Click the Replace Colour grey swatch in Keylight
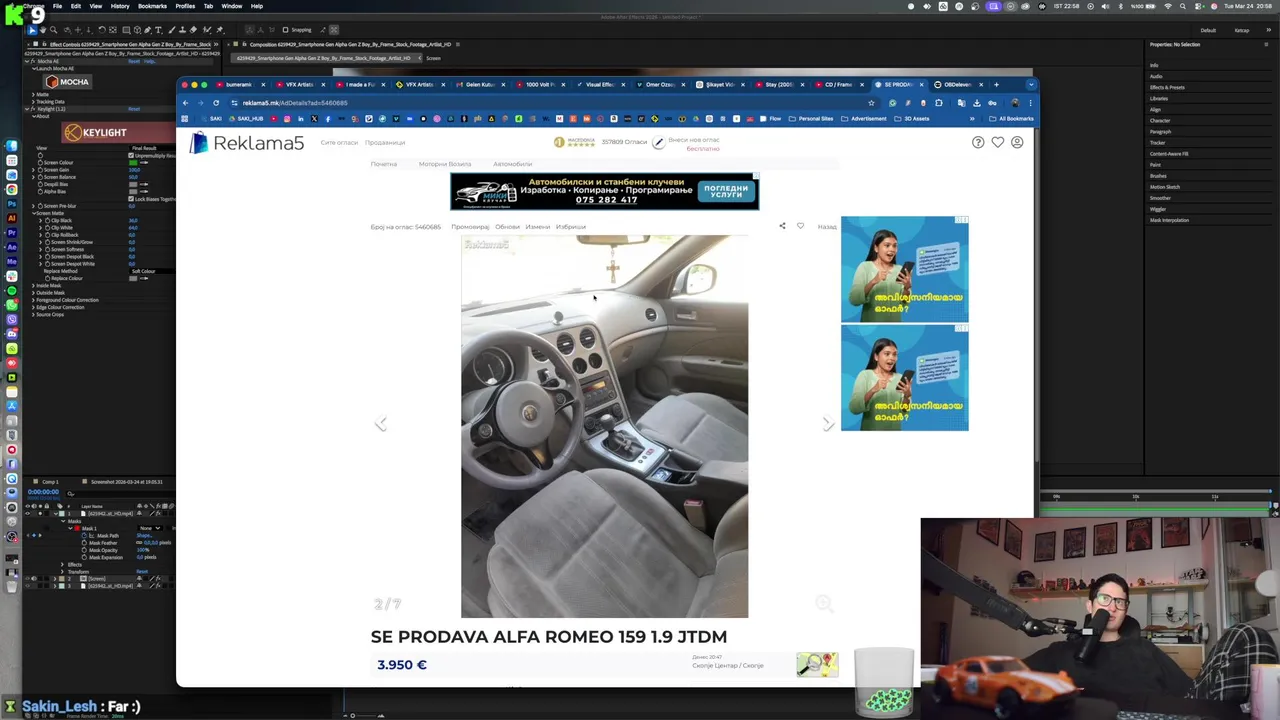1280x720 pixels. [134, 278]
